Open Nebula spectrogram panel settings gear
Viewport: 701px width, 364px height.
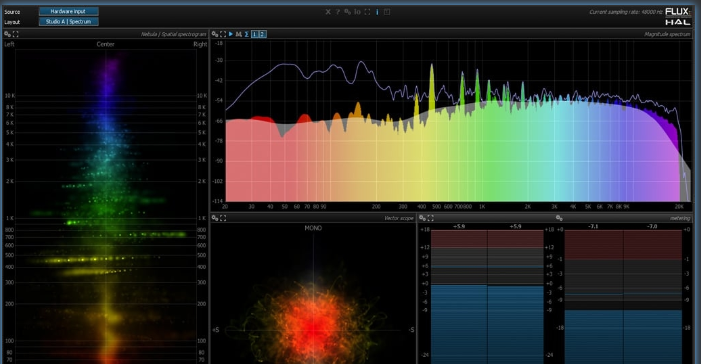pos(7,34)
